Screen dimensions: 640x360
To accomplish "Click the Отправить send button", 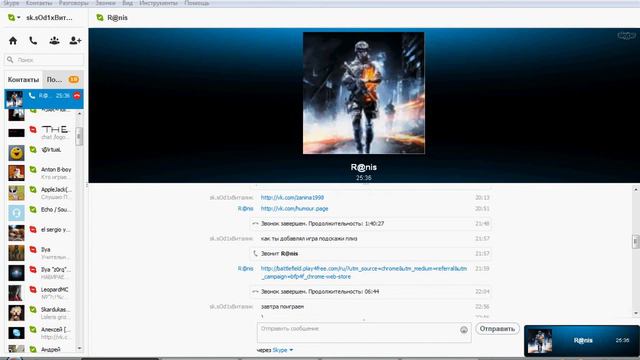I will pyautogui.click(x=497, y=329).
